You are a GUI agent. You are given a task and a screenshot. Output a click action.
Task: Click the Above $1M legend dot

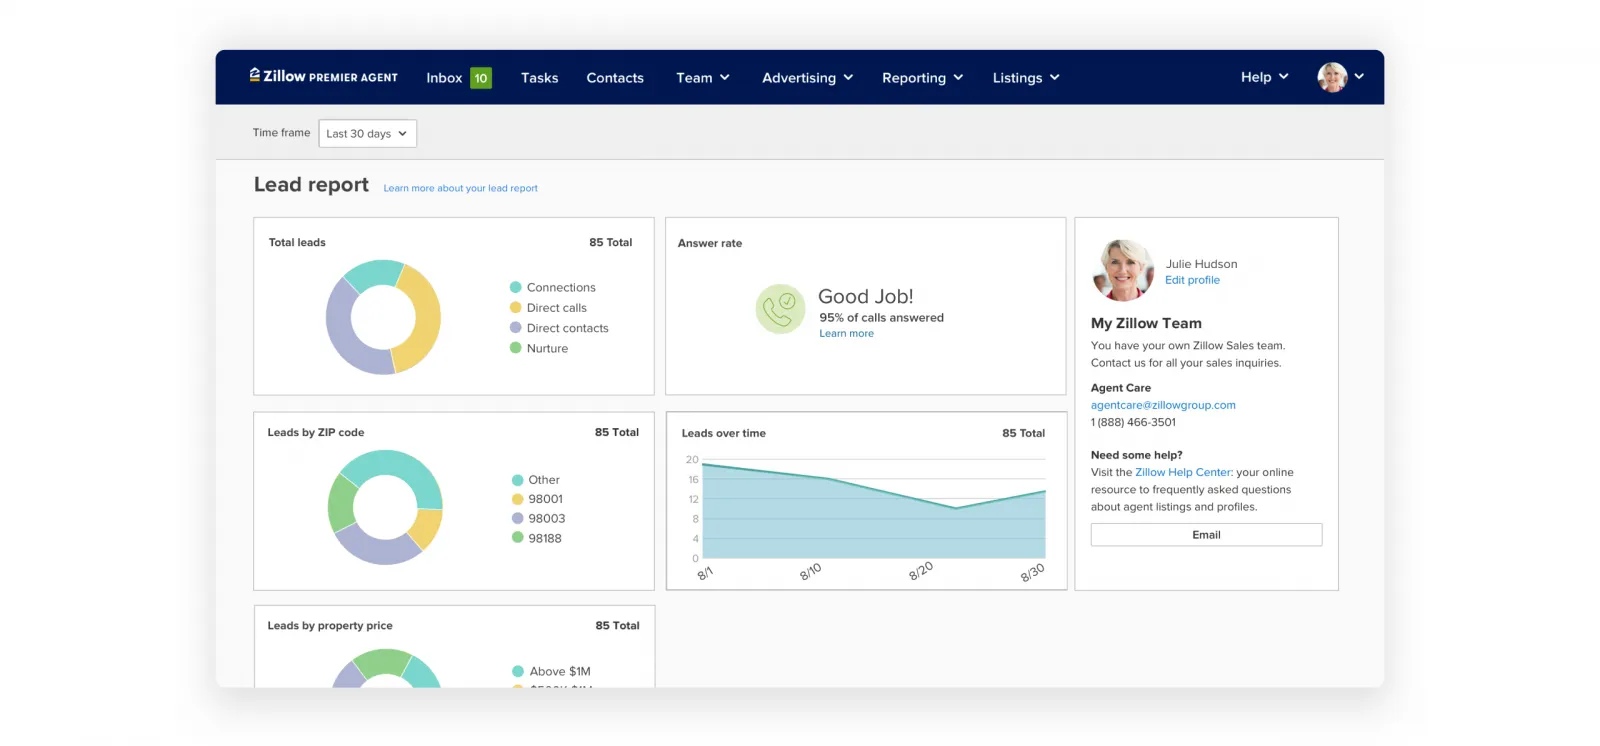pos(518,671)
